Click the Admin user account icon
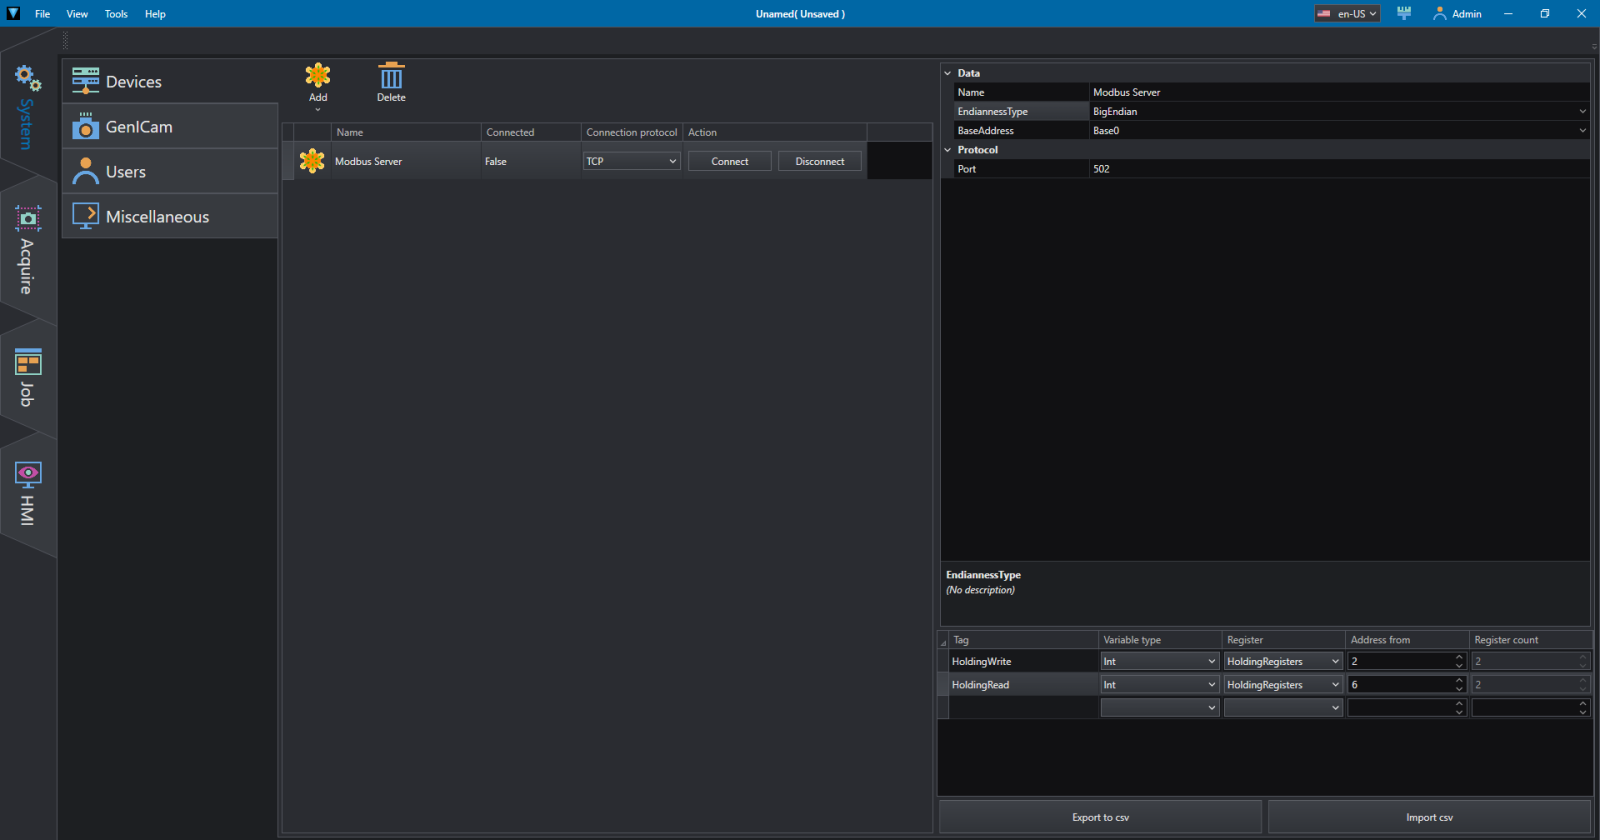The height and width of the screenshot is (840, 1600). coord(1440,14)
